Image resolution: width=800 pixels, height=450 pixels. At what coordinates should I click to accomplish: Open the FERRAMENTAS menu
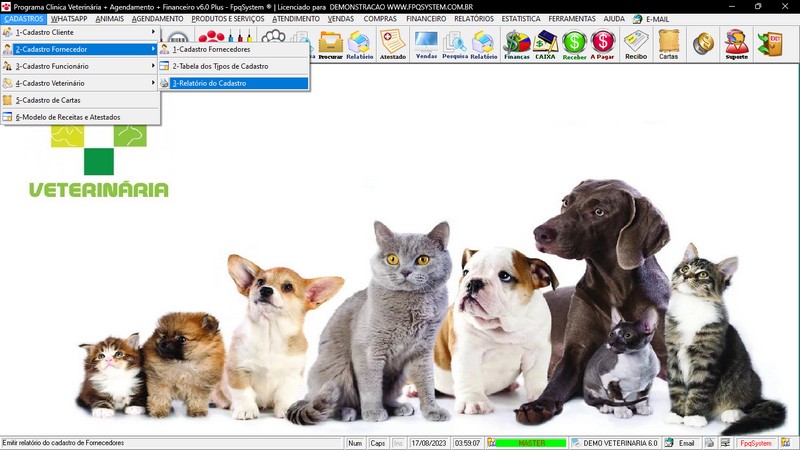click(x=572, y=19)
